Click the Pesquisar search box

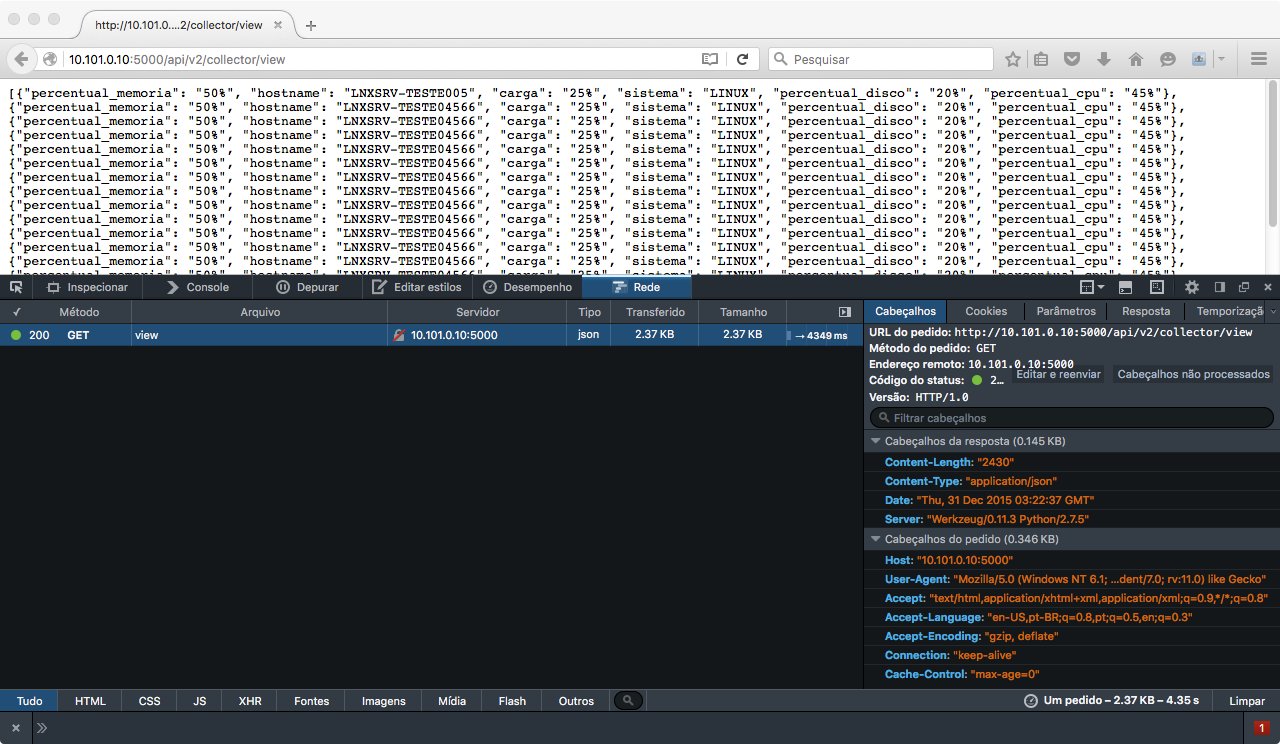pyautogui.click(x=881, y=59)
